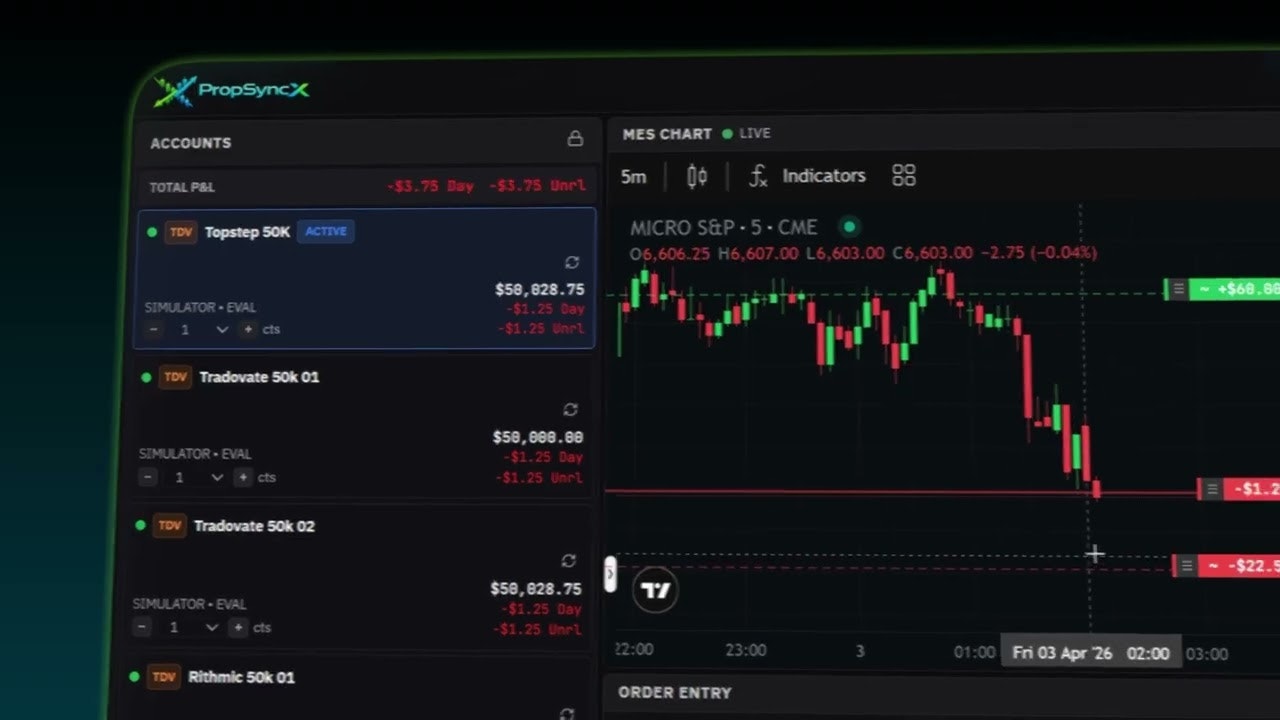The image size is (1280, 720).
Task: Click TDV badge on Rithmic 50k 01
Action: coord(163,677)
